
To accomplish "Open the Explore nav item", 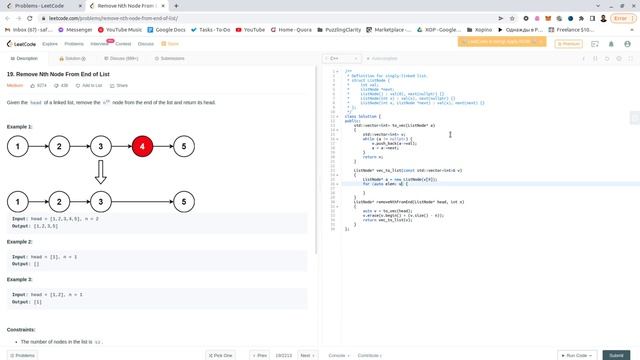I will pos(50,44).
